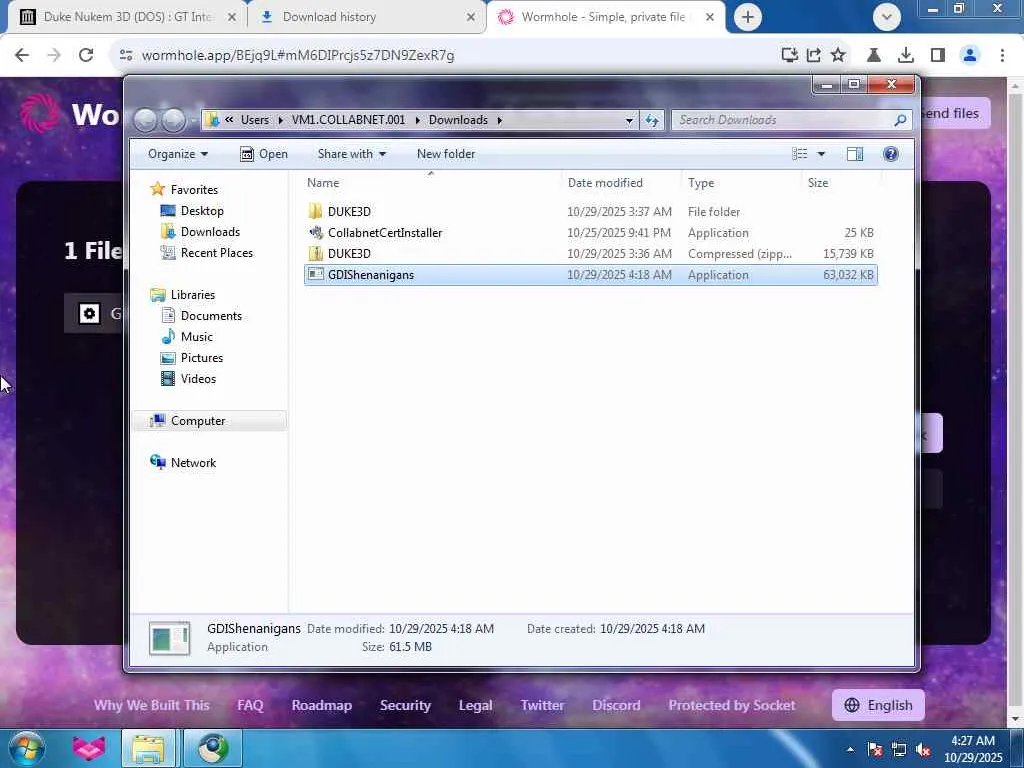Viewport: 1024px width, 768px height.
Task: Select Network in the navigation pane
Action: click(x=193, y=462)
